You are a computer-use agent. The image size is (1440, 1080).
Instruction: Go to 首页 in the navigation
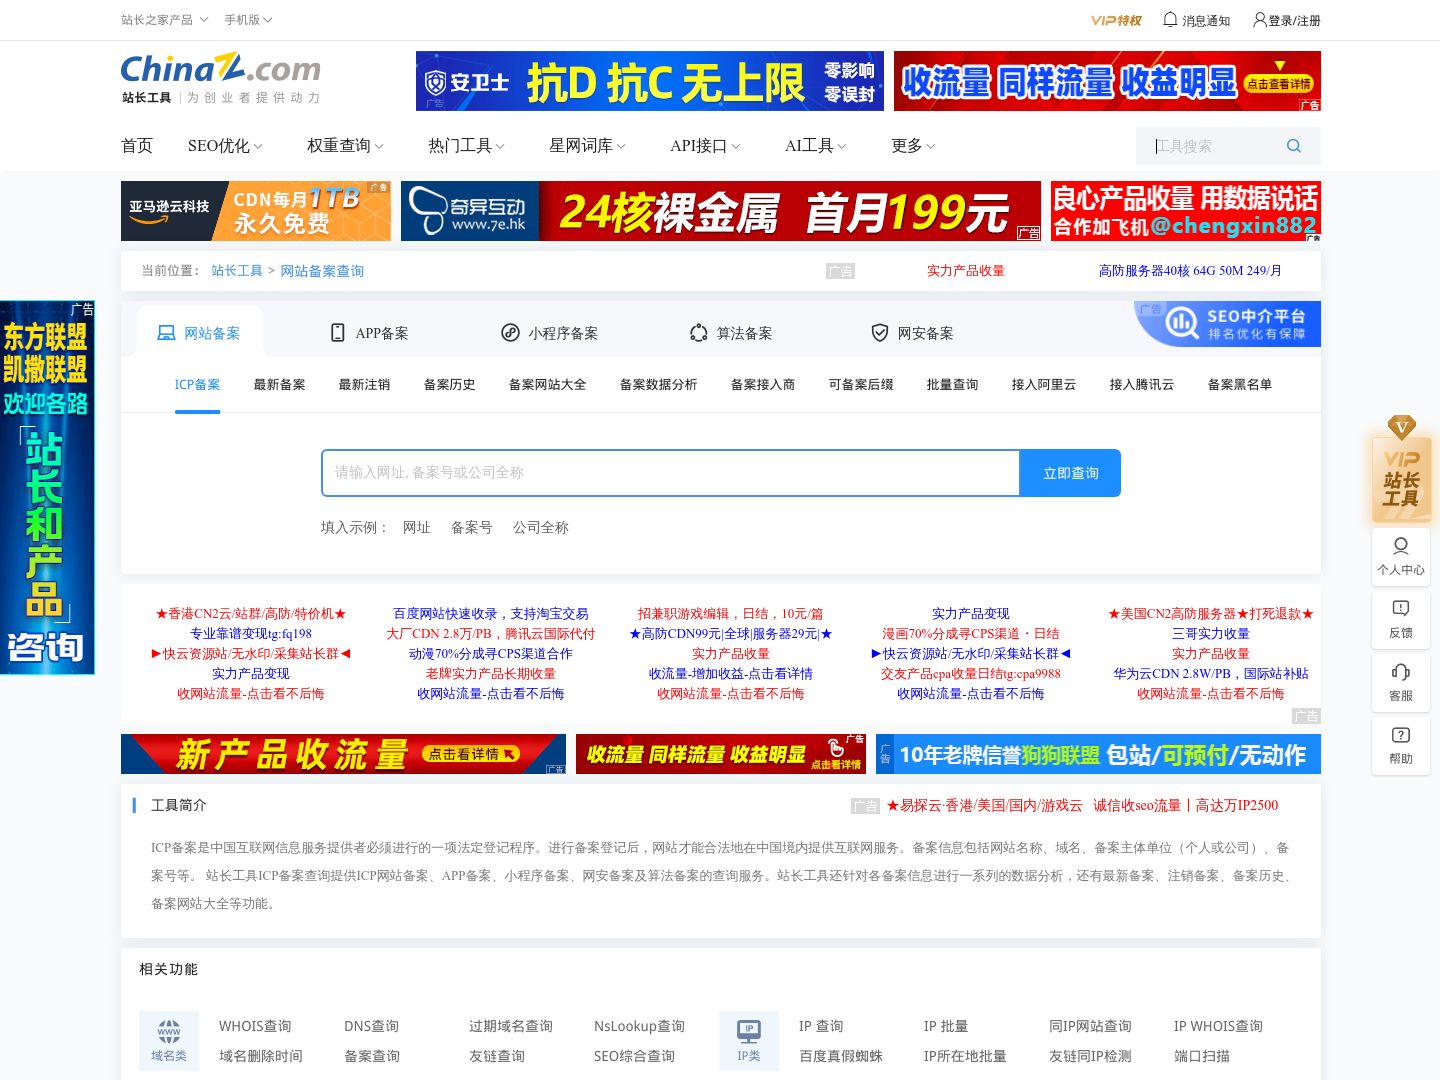coord(137,146)
